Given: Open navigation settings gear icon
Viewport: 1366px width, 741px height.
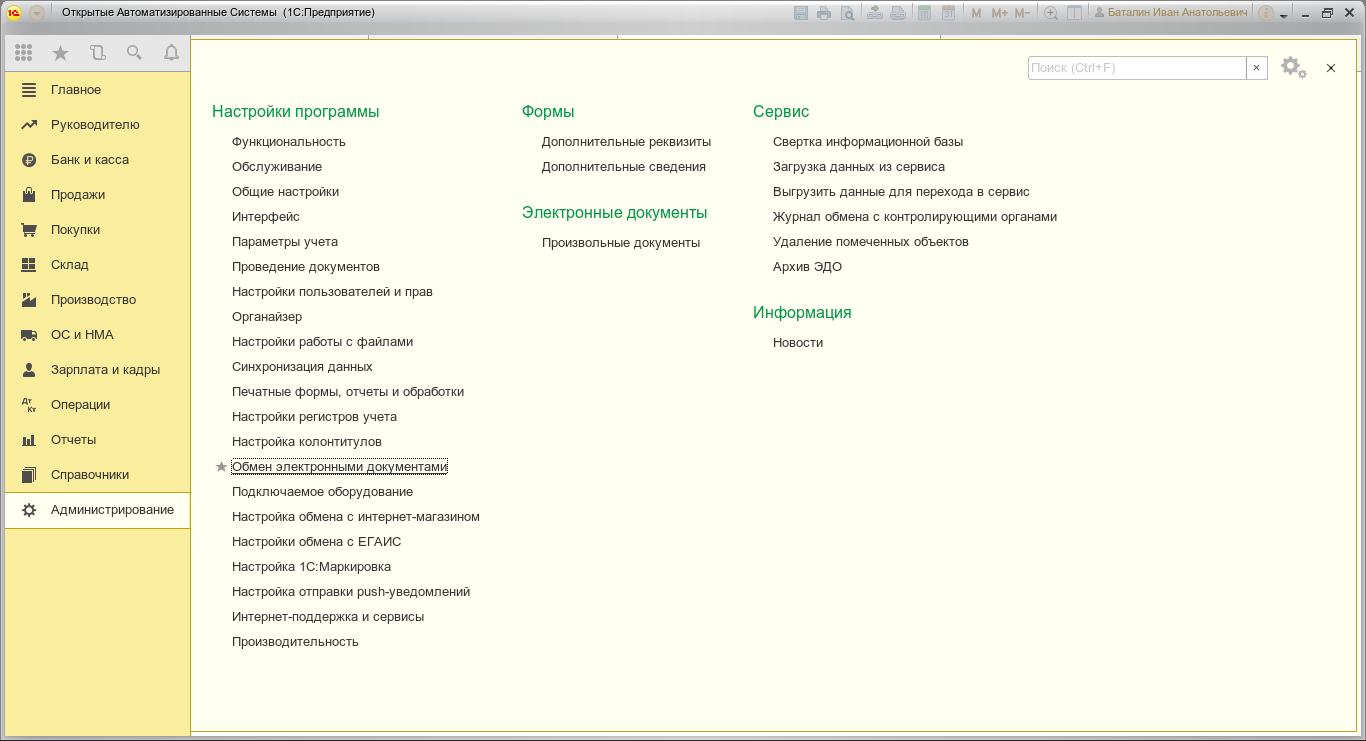Looking at the screenshot, I should [1294, 68].
